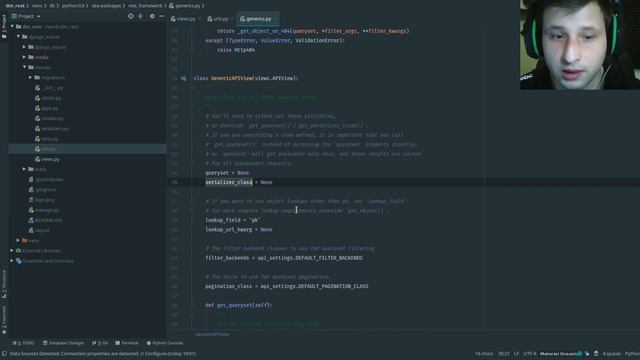Open the Python Console tool window
640x360 pixels.
tap(164, 343)
